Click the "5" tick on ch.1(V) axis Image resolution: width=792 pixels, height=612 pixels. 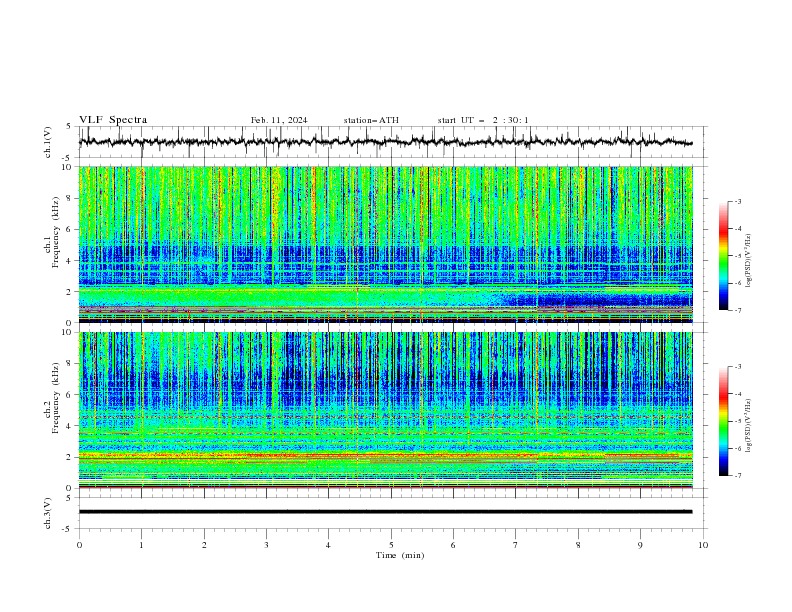pyautogui.click(x=69, y=127)
